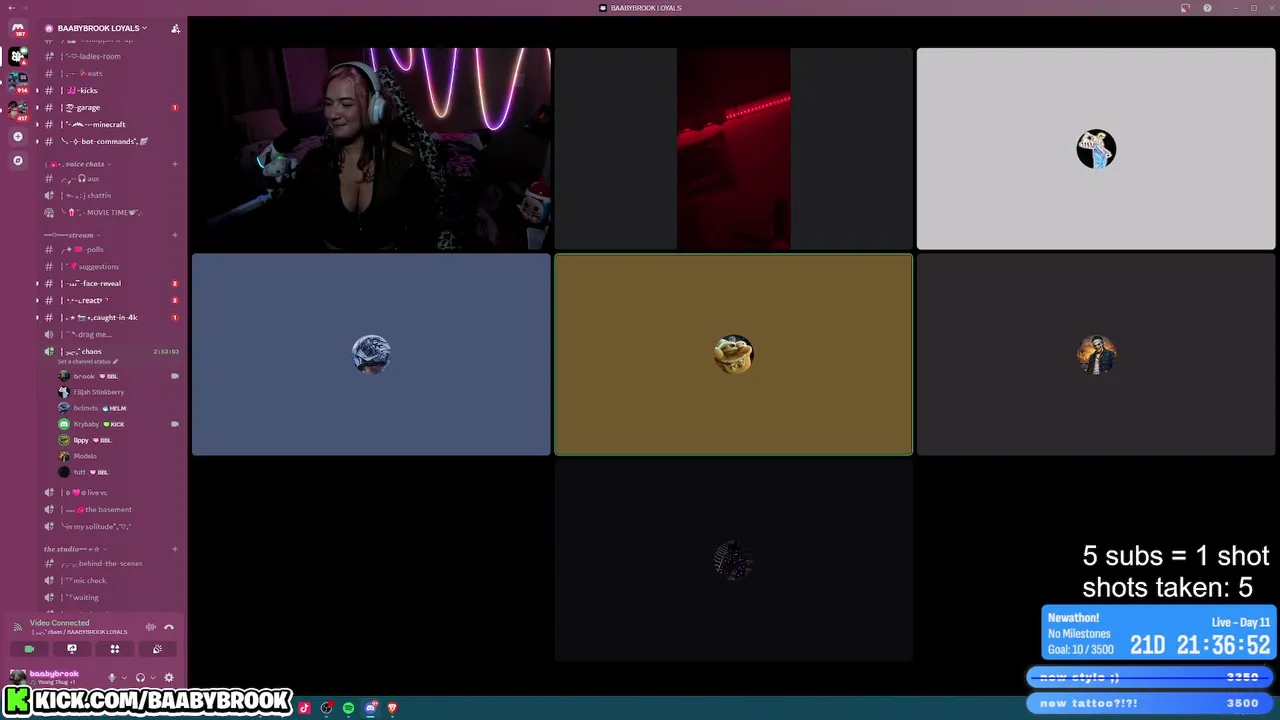Focus the speaking user's gold tile
The image size is (1280, 720).
[x=733, y=354]
